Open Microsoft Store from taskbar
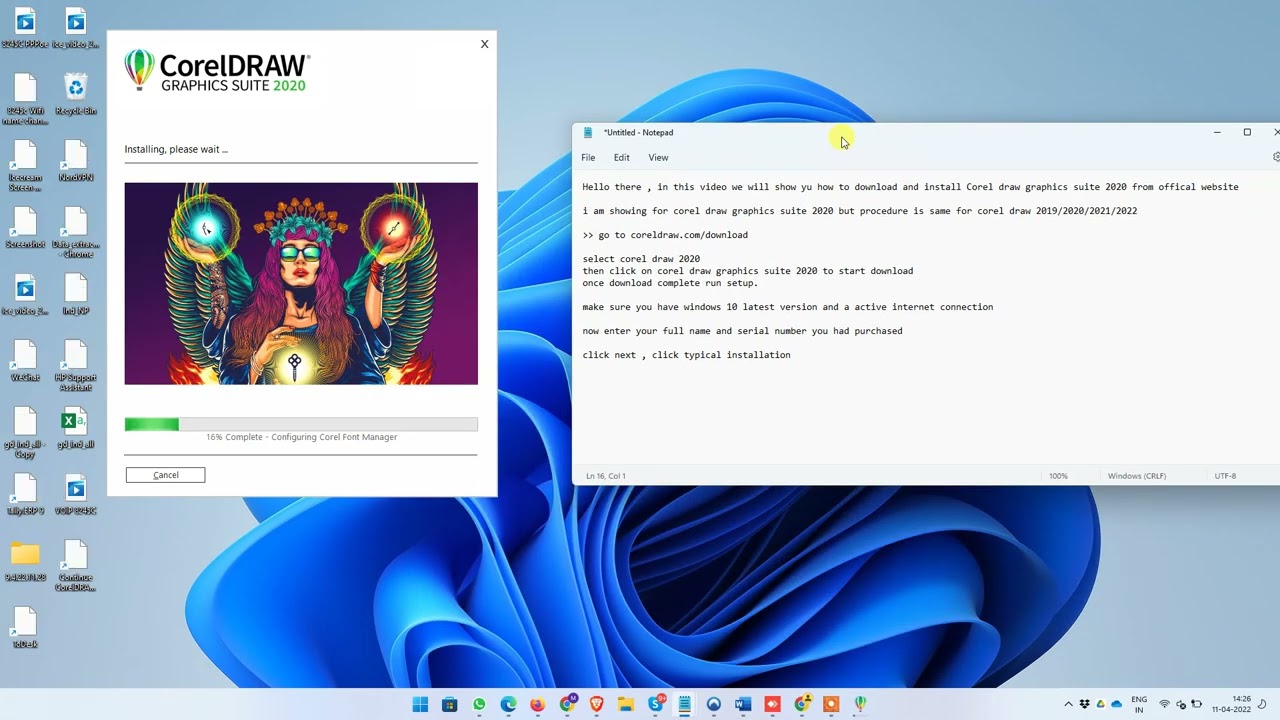 click(450, 704)
